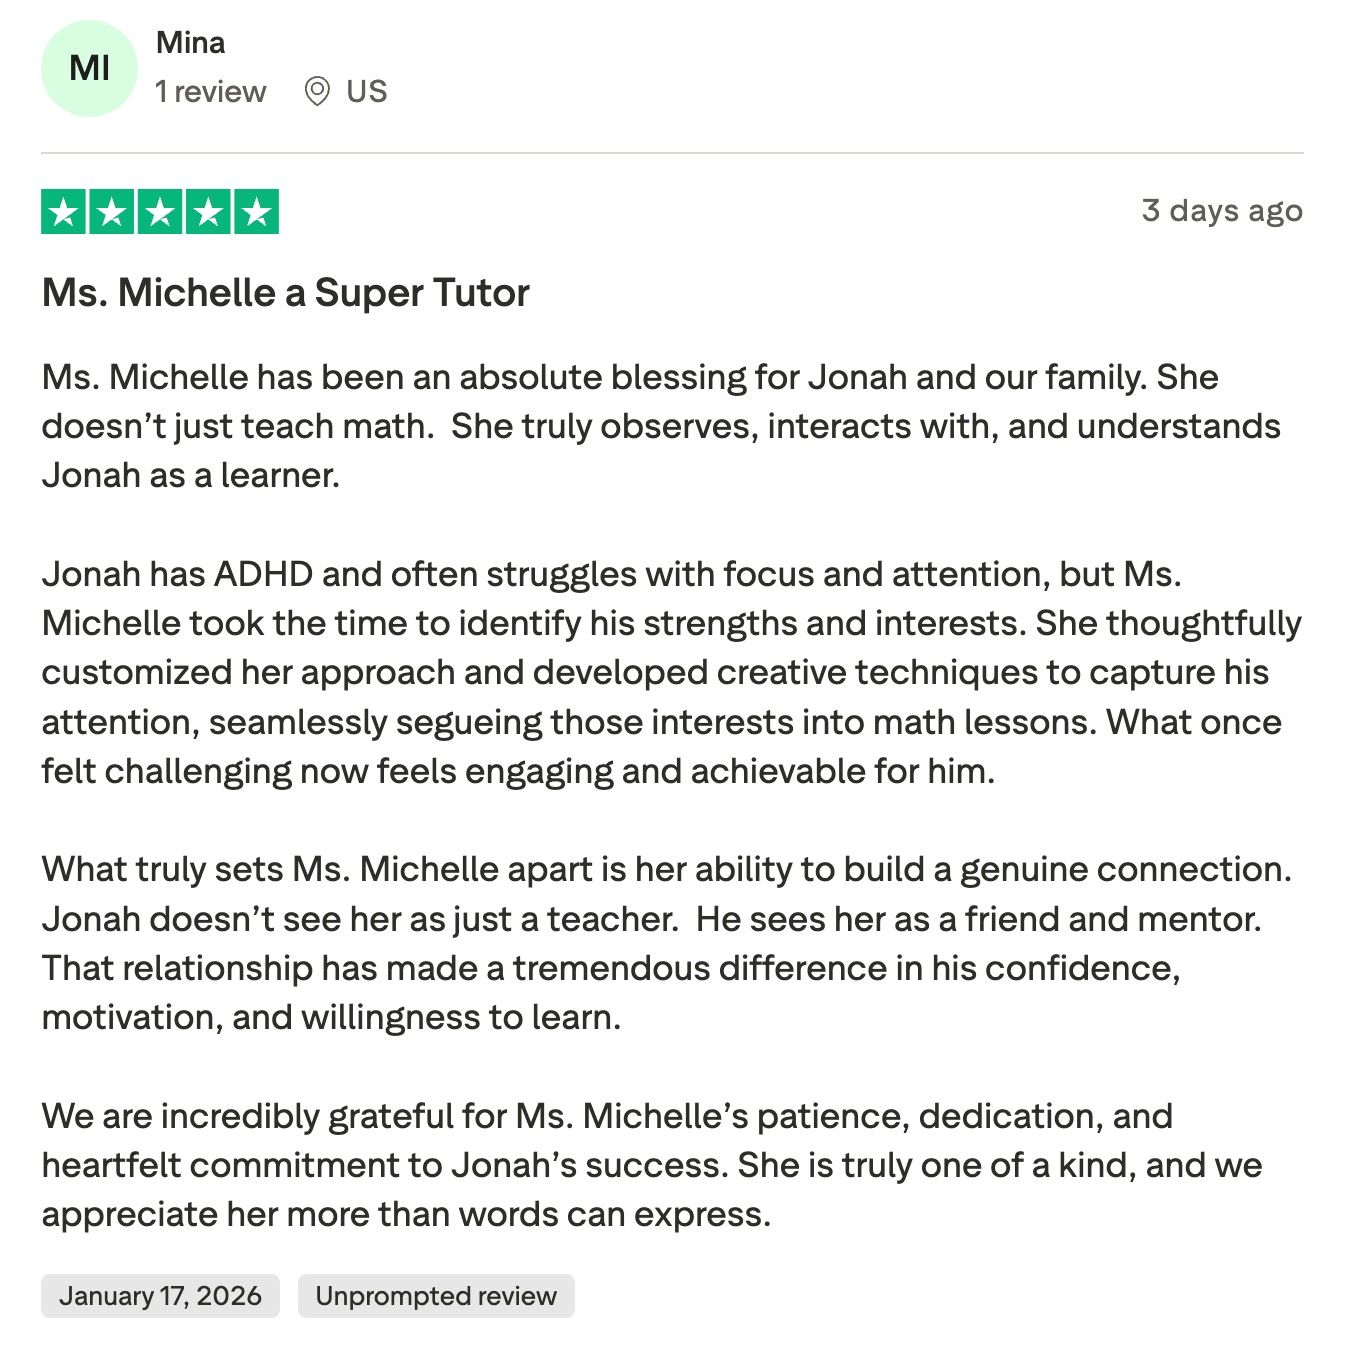This screenshot has width=1348, height=1346.
Task: Click the 3 days ago timestamp
Action: 1222,211
